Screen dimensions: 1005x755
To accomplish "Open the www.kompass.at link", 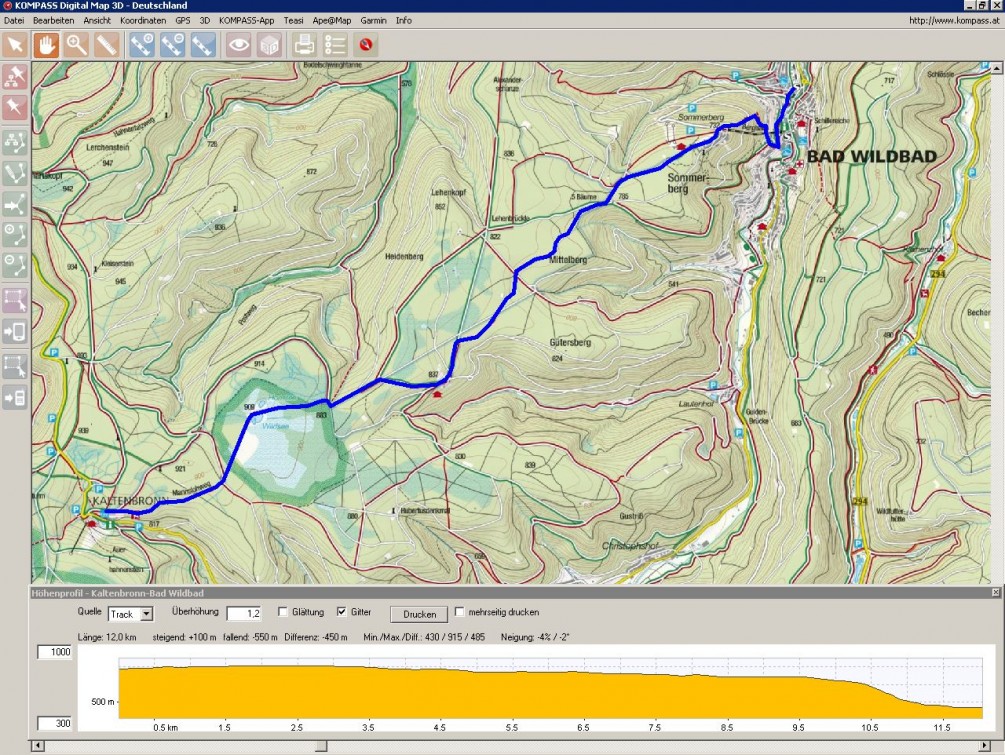I will [952, 20].
